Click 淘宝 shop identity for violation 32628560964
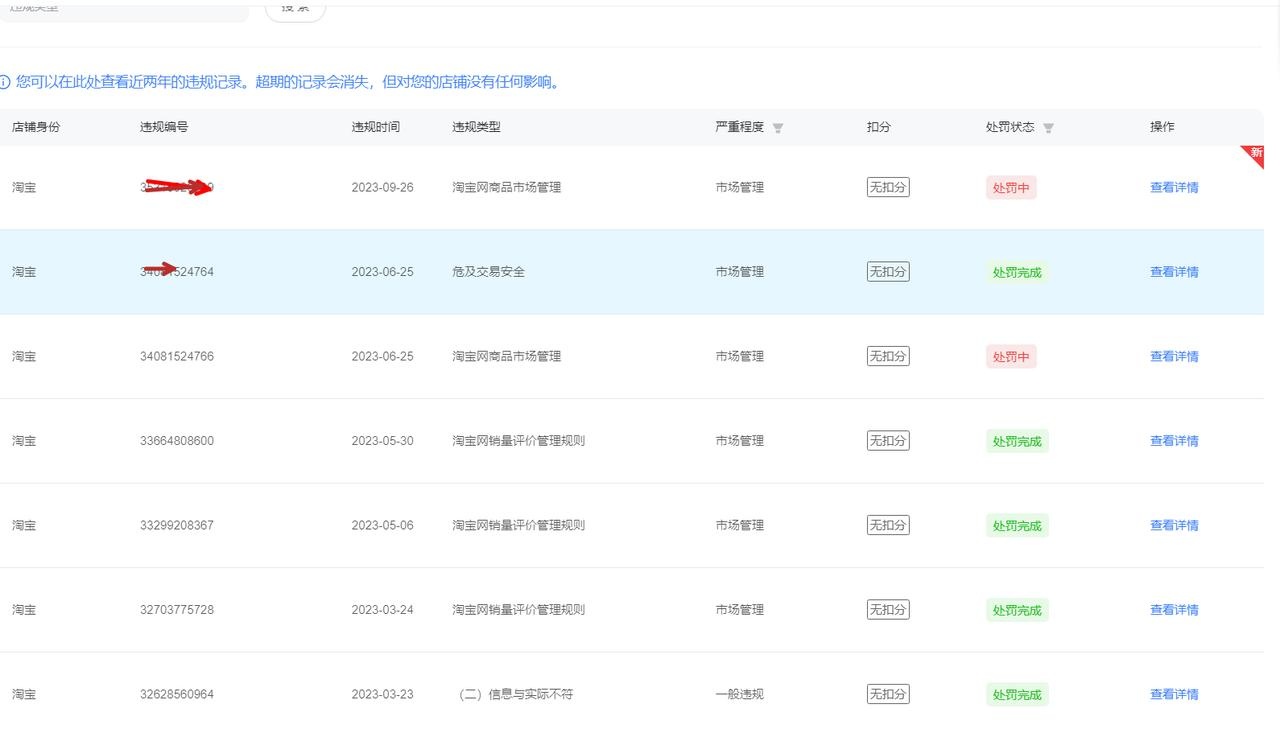Image resolution: width=1280 pixels, height=733 pixels. [x=24, y=694]
